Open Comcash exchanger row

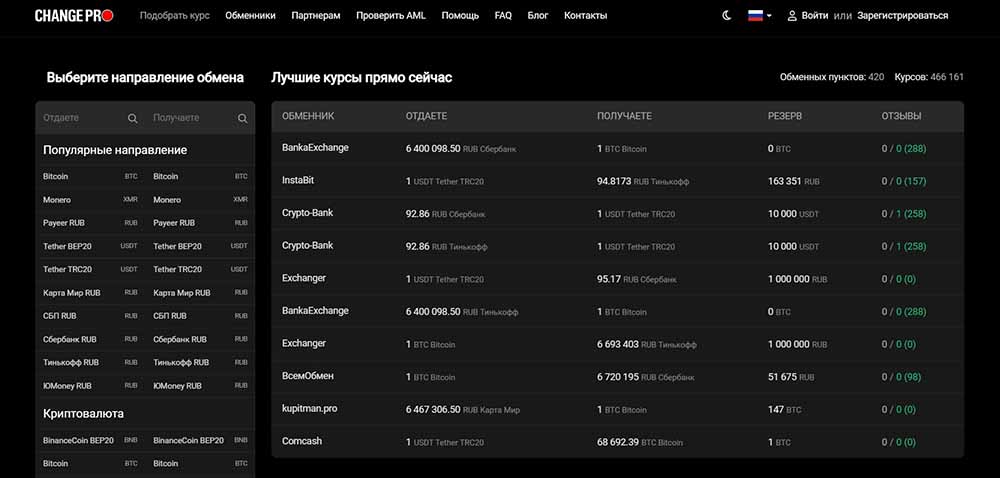617,442
